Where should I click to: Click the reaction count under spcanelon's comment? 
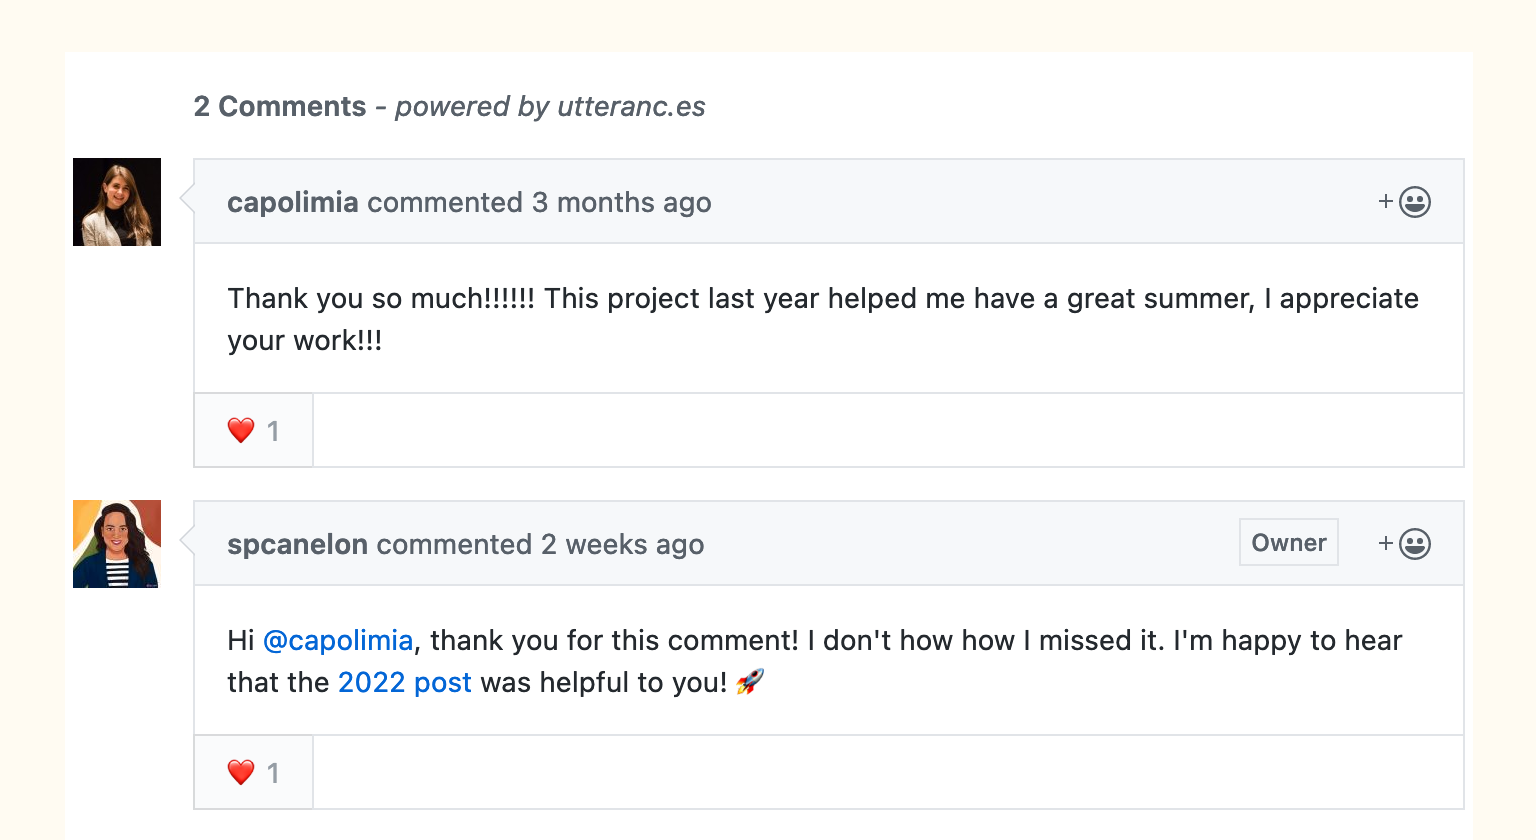coord(273,773)
